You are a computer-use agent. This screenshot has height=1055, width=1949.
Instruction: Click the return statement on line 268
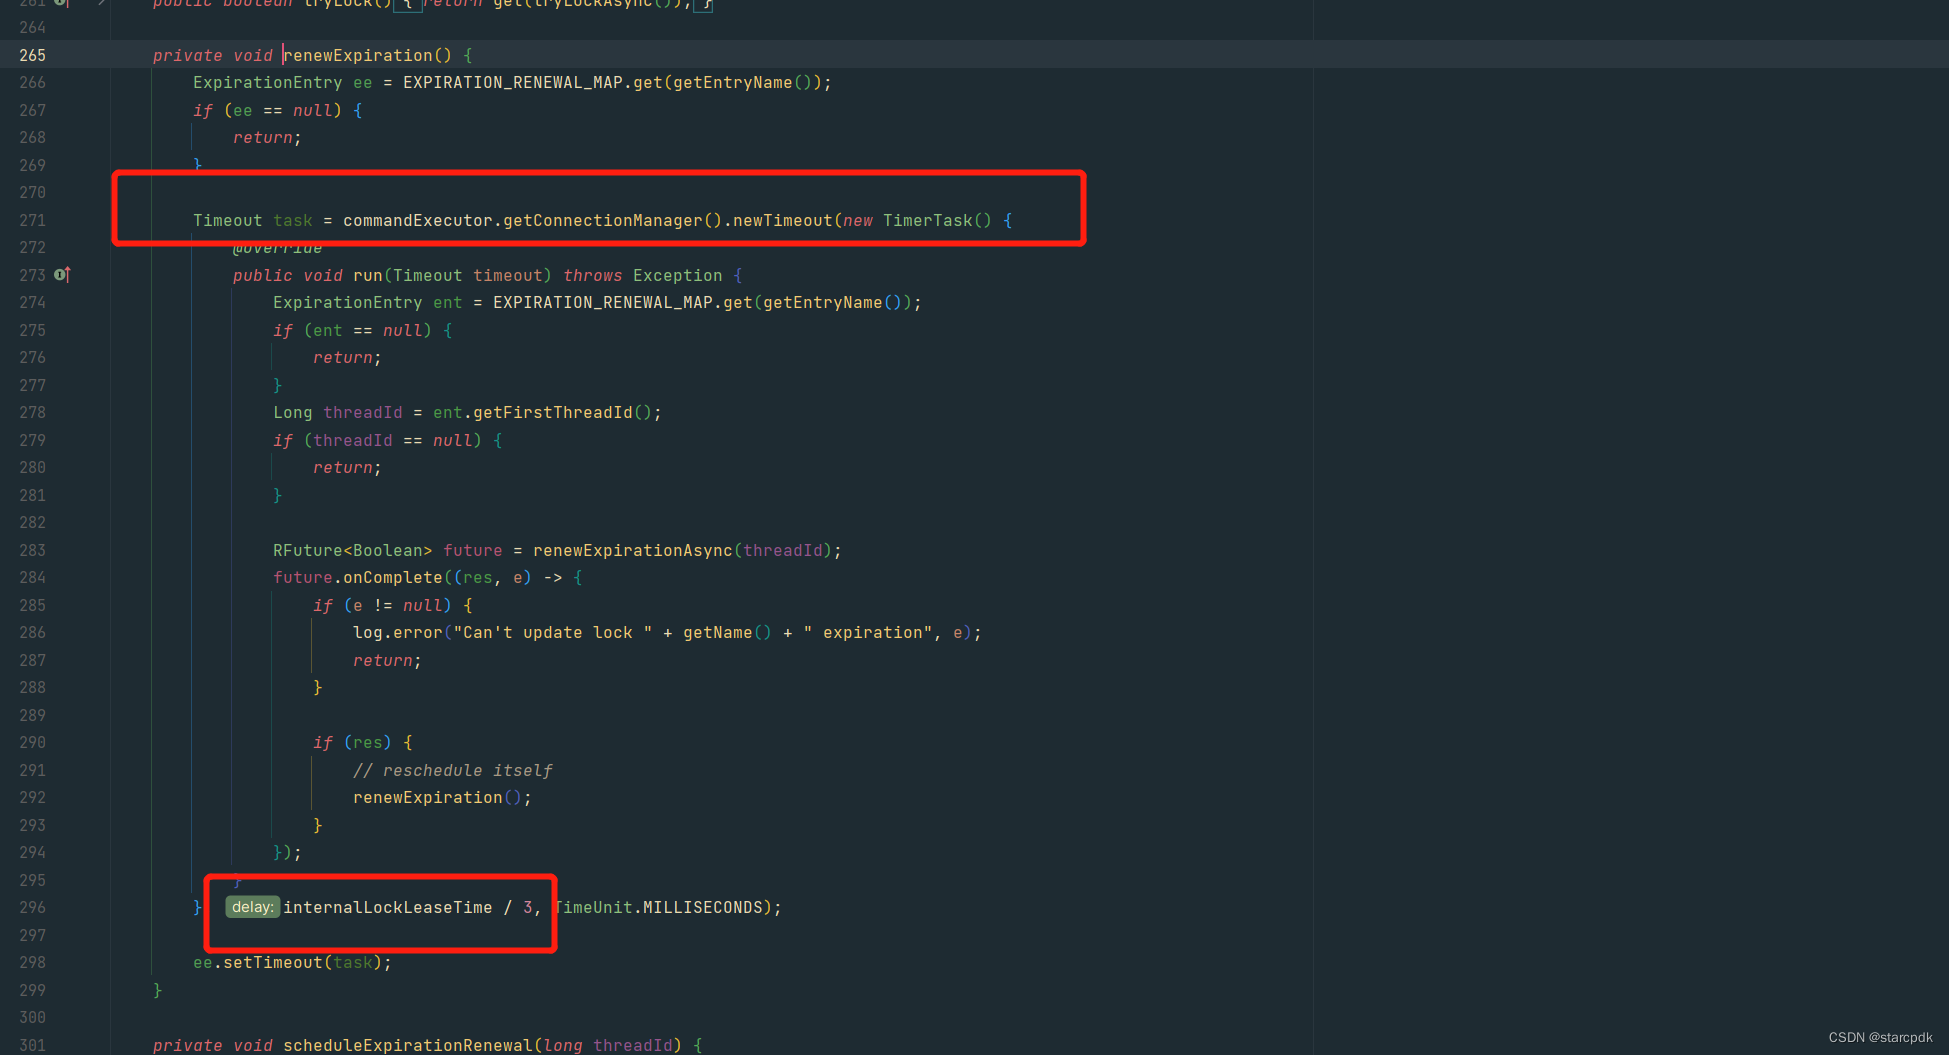tap(268, 137)
